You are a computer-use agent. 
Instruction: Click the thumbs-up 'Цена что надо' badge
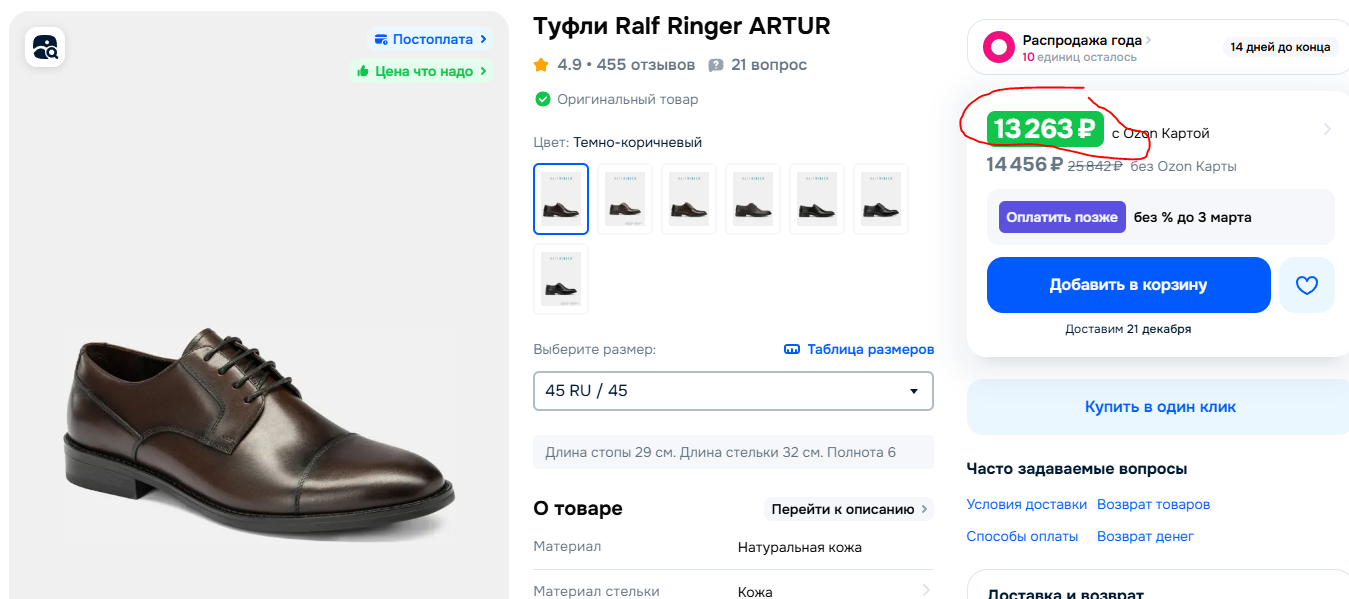coord(422,71)
